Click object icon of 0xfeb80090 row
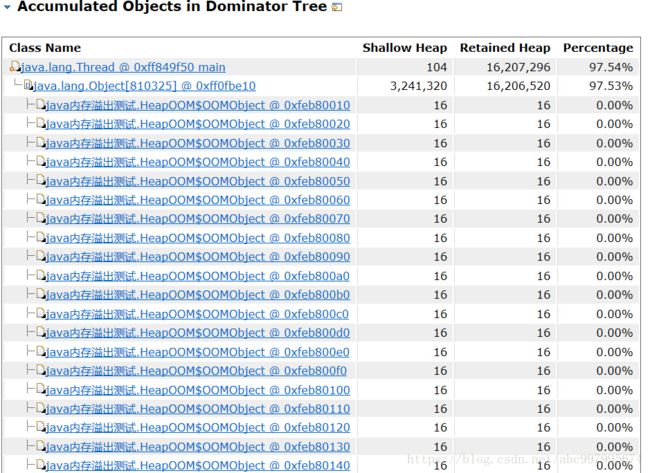Screen dimensions: 650x473 (41, 256)
